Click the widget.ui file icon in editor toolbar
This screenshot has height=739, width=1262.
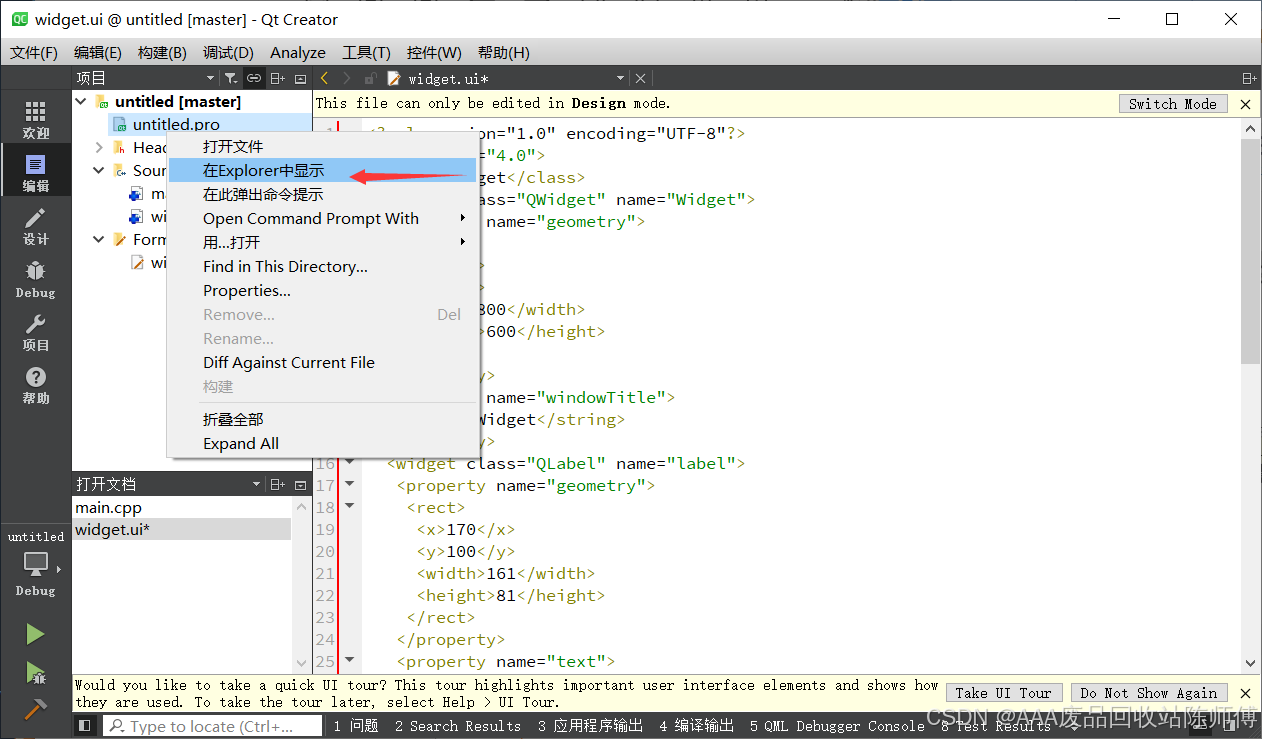click(x=394, y=78)
